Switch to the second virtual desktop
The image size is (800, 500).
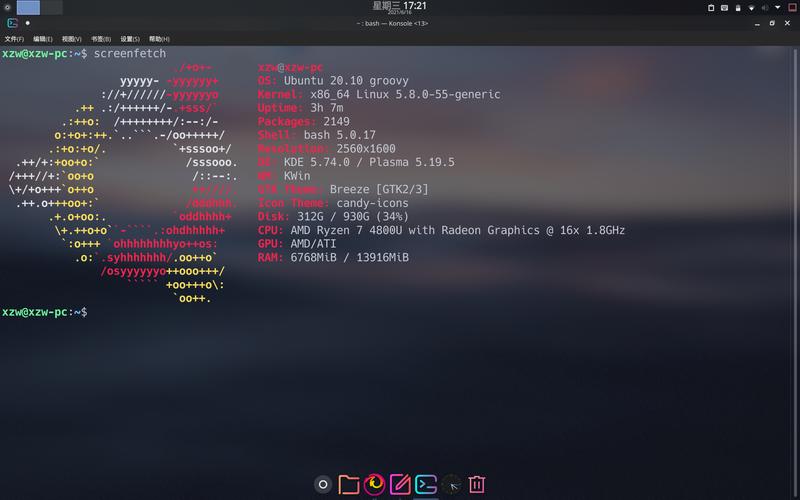[50, 7]
